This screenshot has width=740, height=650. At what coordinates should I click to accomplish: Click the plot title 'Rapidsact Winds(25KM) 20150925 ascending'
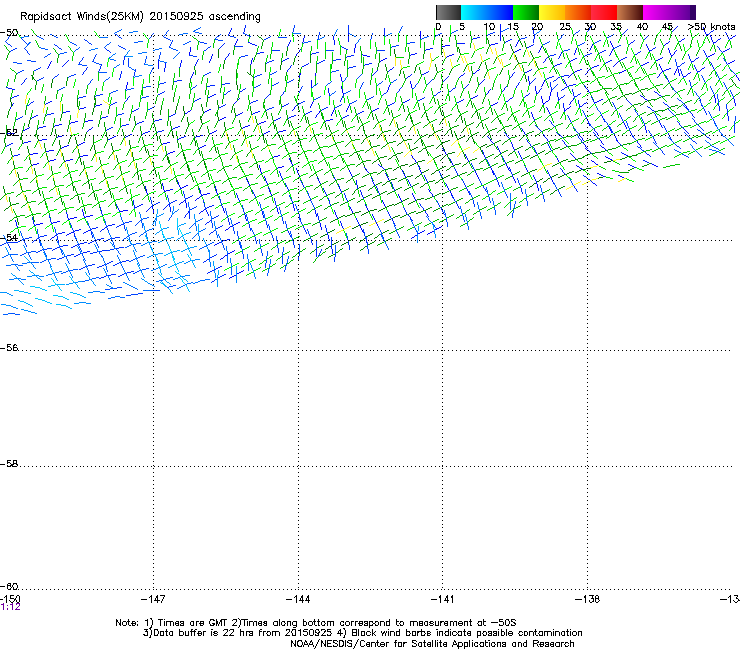140,17
